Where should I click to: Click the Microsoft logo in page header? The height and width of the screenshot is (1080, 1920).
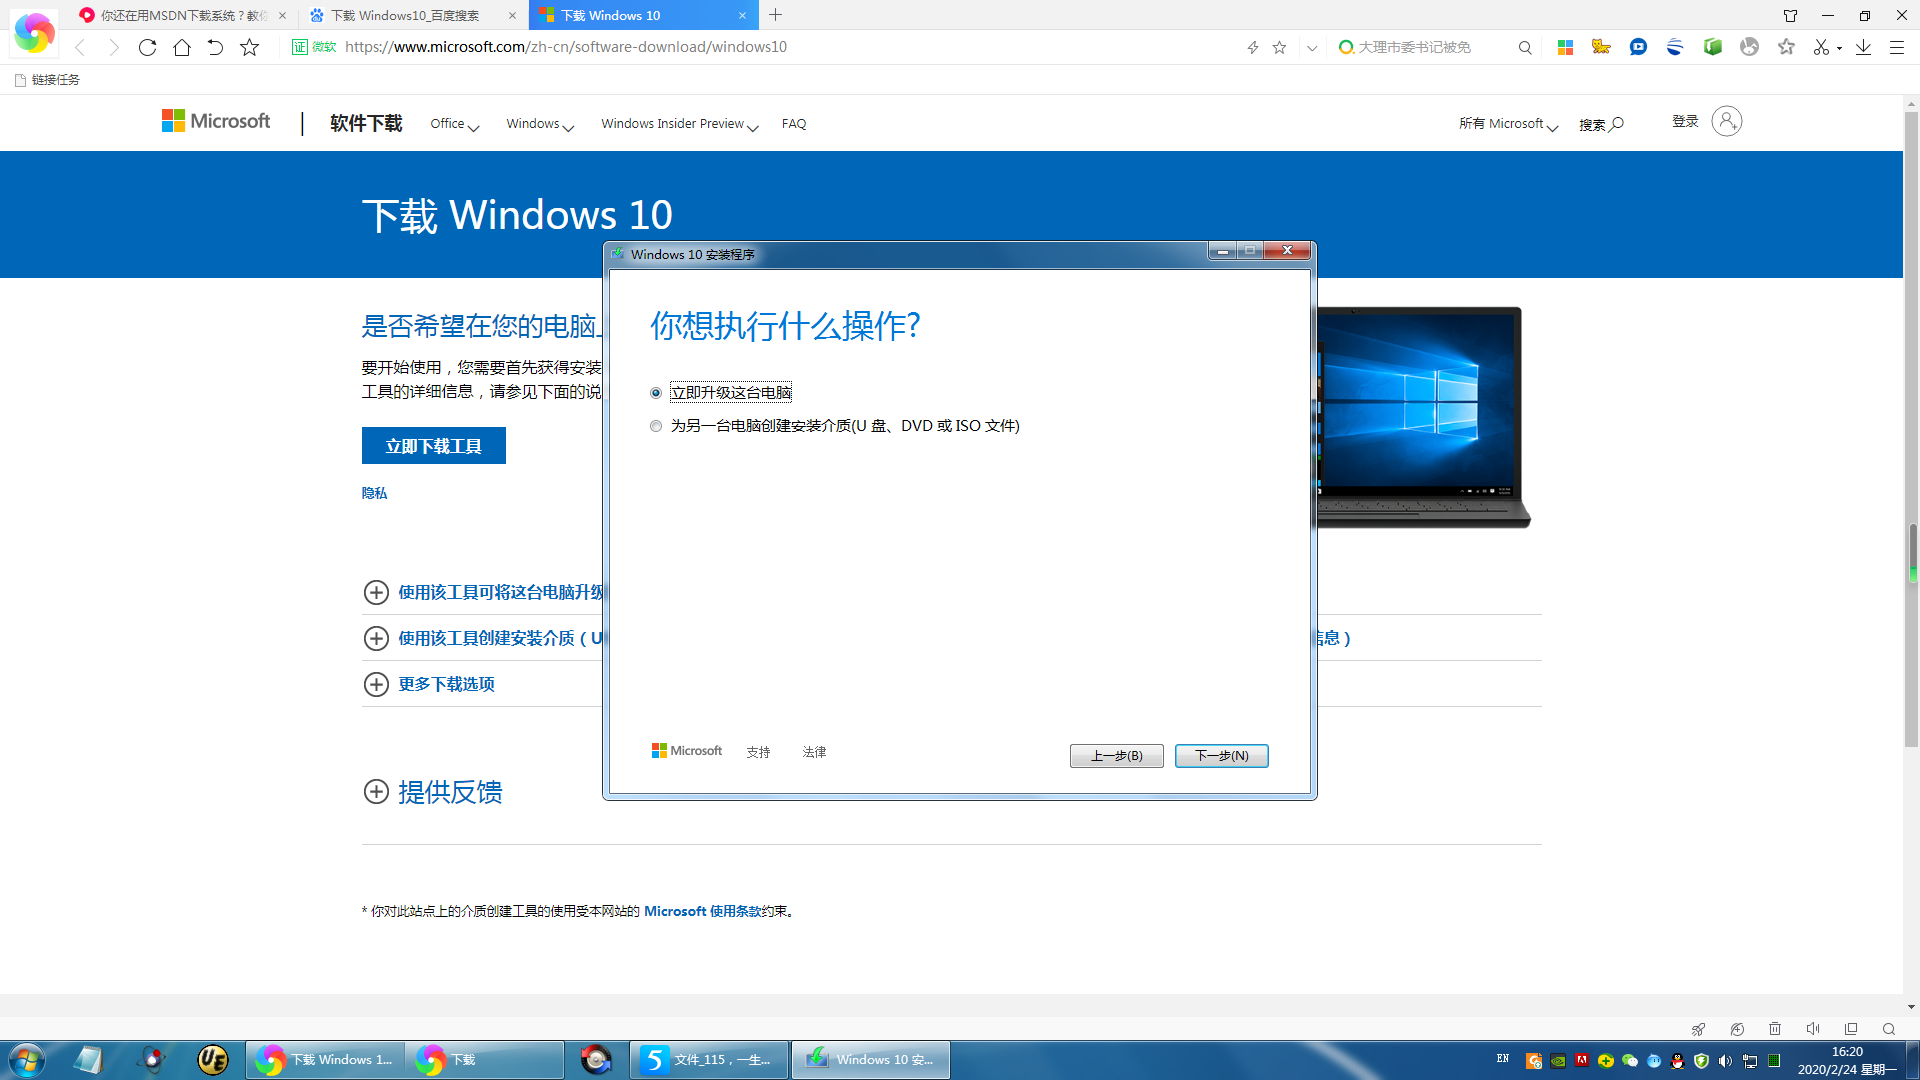click(x=216, y=121)
